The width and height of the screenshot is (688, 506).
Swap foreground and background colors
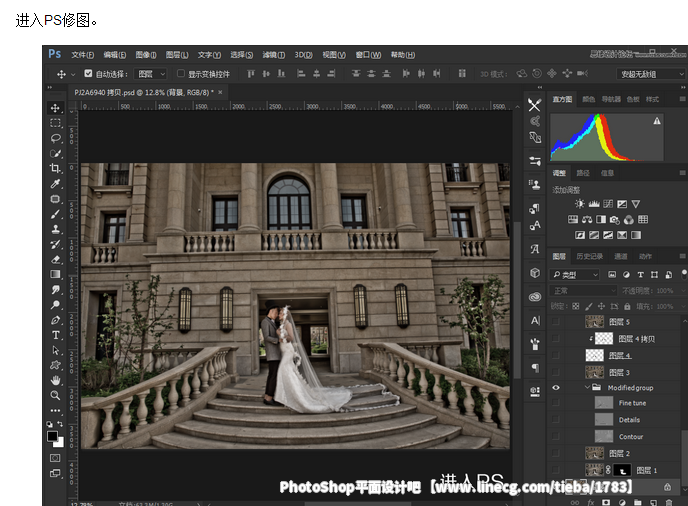coord(60,424)
